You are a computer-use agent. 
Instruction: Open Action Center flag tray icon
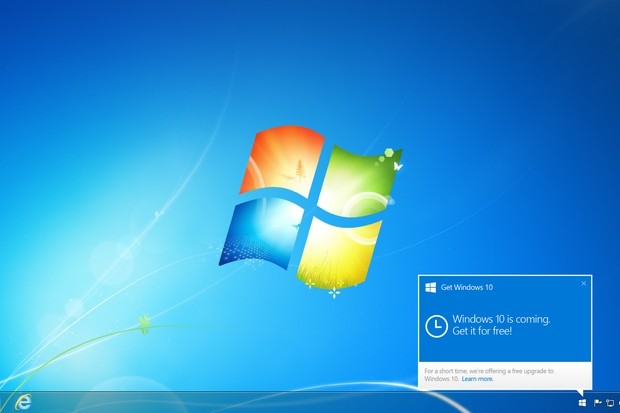[x=597, y=403]
